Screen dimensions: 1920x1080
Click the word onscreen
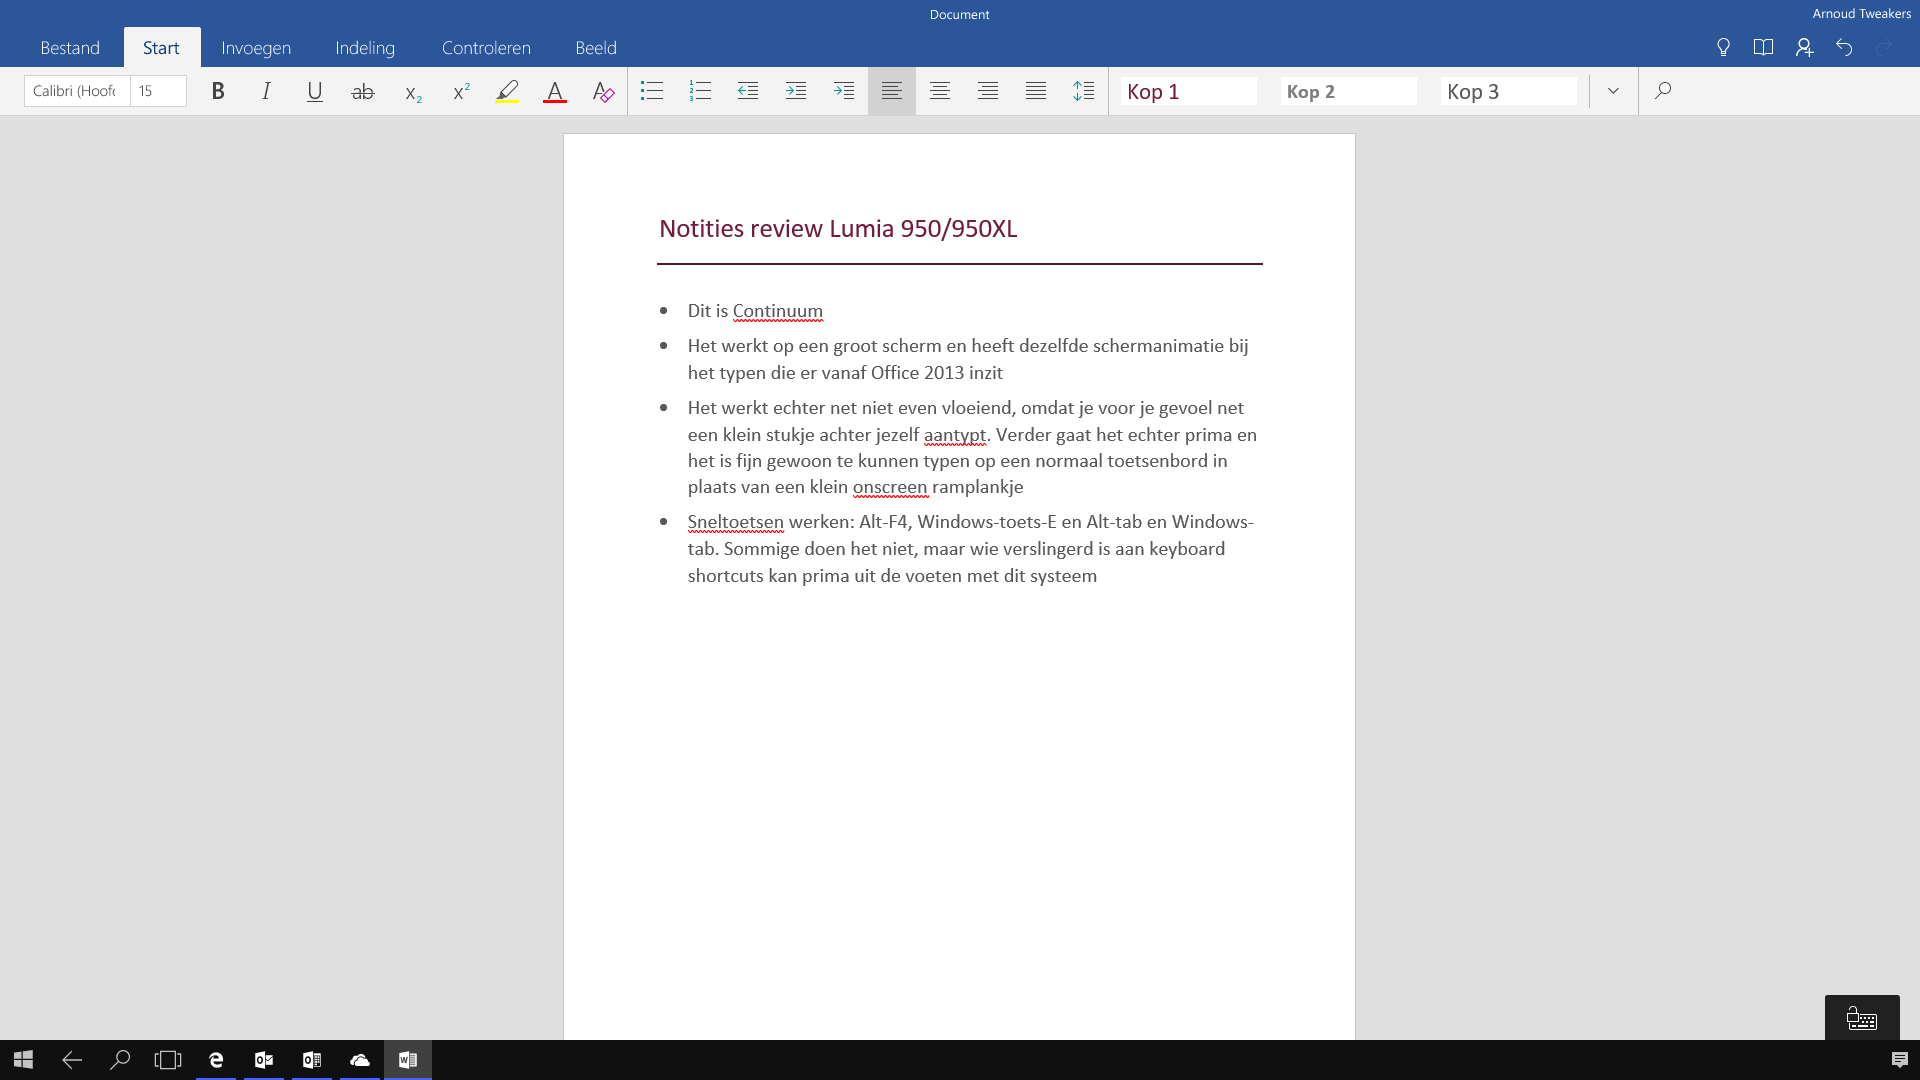[x=890, y=487]
